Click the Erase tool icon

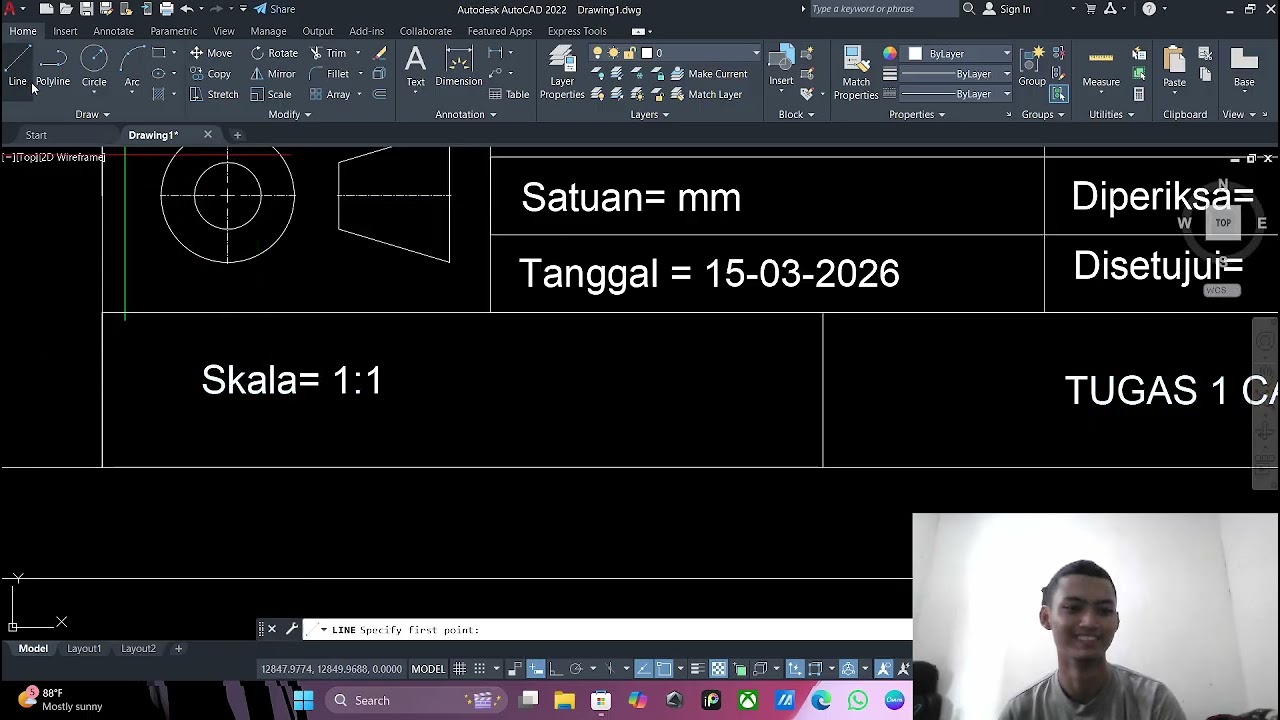380,53
